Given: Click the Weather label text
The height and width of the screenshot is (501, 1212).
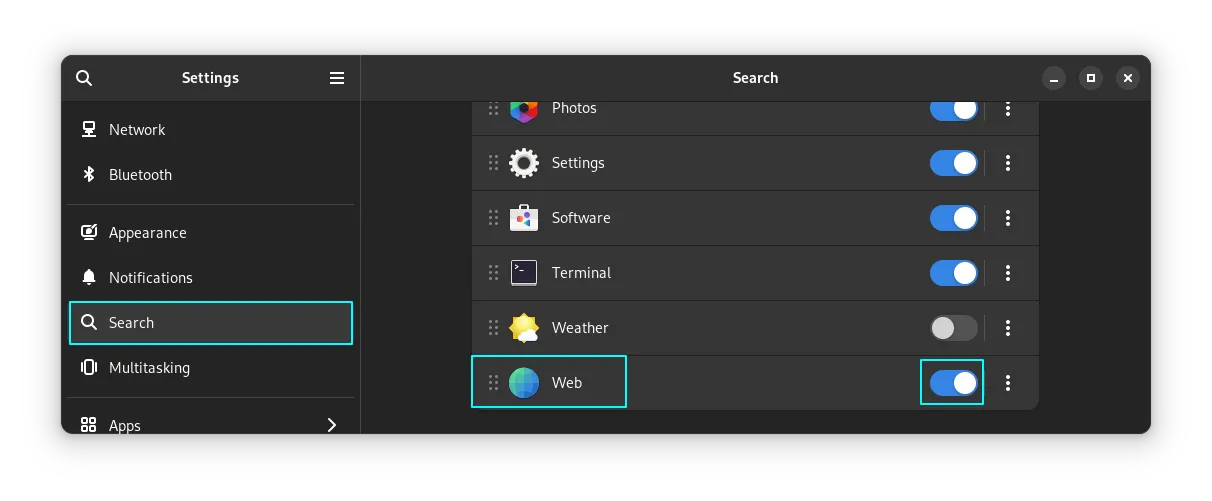Looking at the screenshot, I should pos(580,328).
